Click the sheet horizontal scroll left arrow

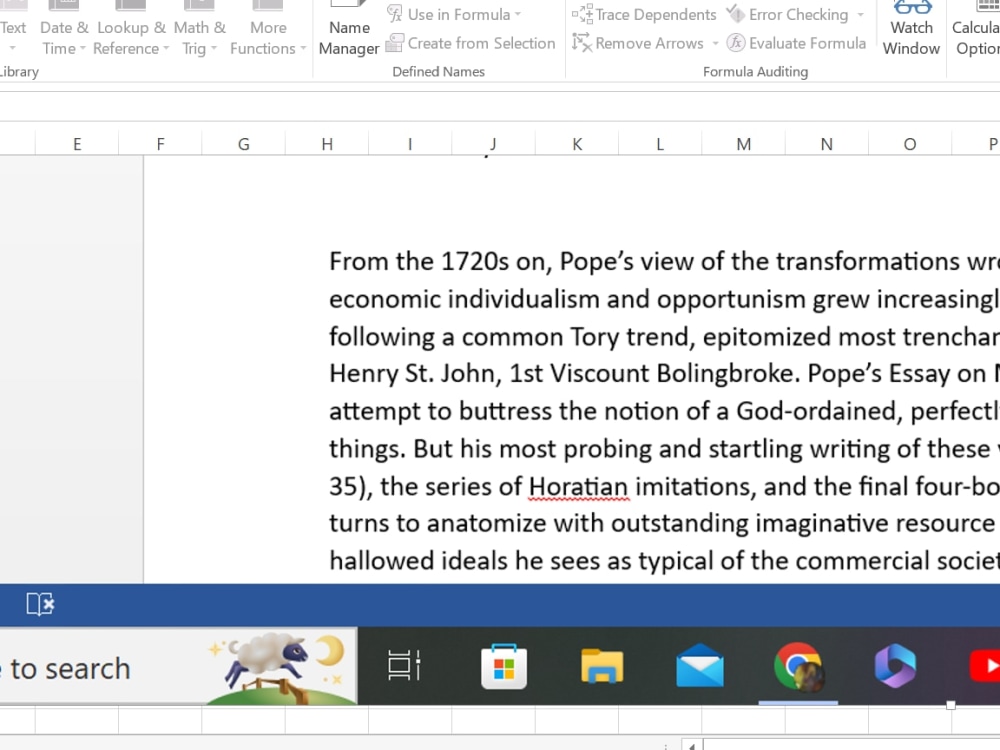691,745
